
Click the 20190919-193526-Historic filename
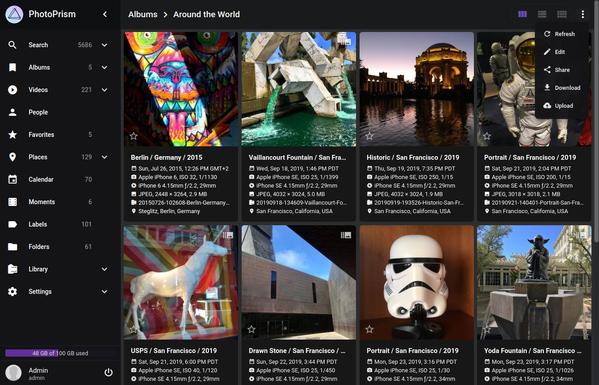(419, 203)
